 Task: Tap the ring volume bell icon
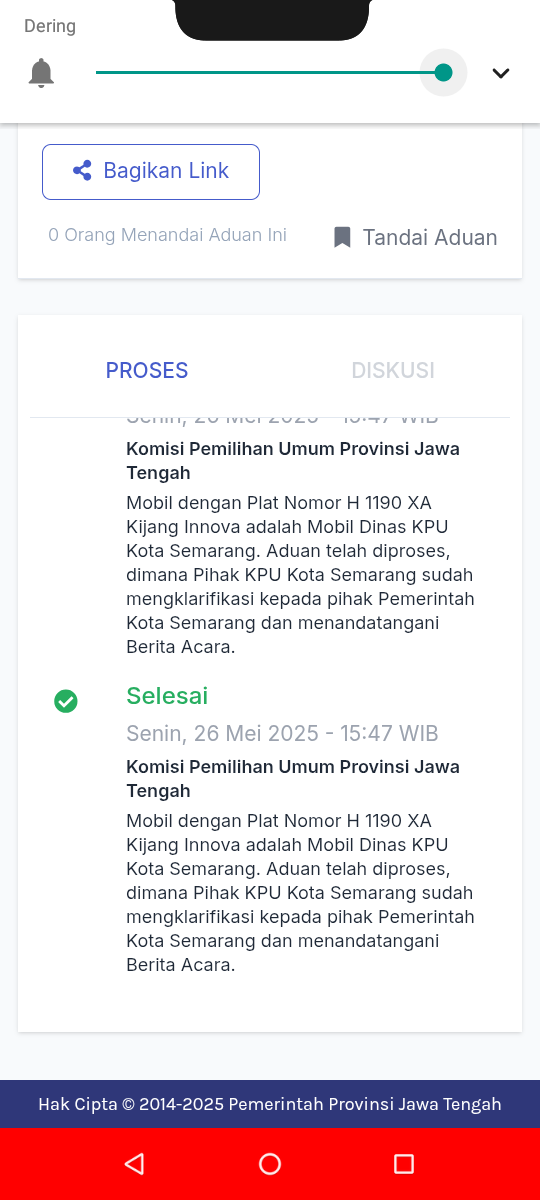tap(41, 73)
